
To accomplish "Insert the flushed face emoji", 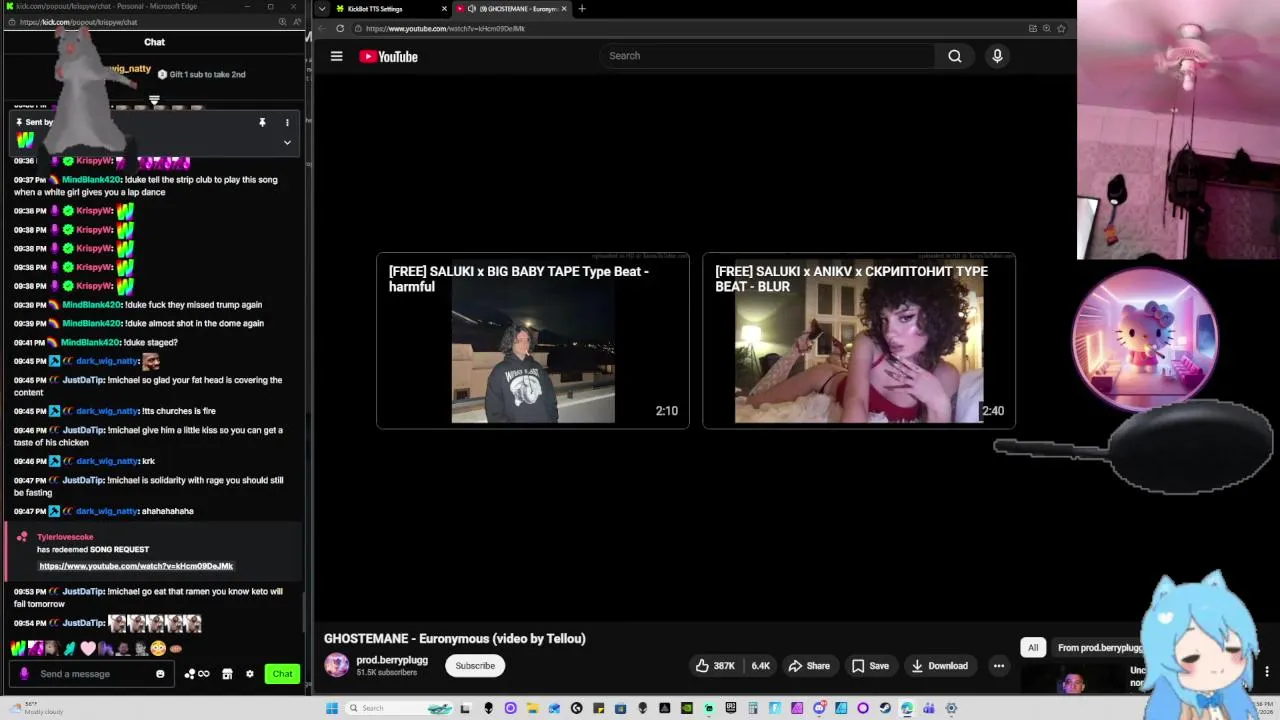I will coord(158,648).
